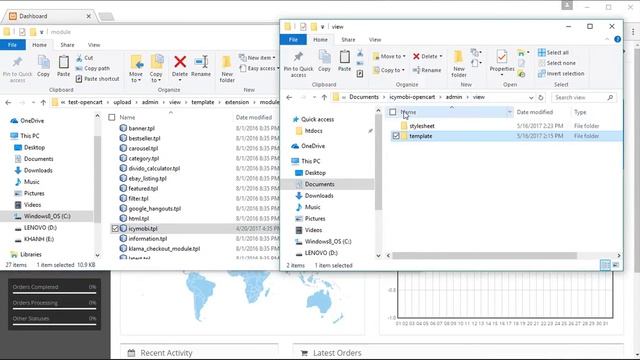The height and width of the screenshot is (360, 640).
Task: Click Pin to Quick access in view window
Action: pos(298,64)
